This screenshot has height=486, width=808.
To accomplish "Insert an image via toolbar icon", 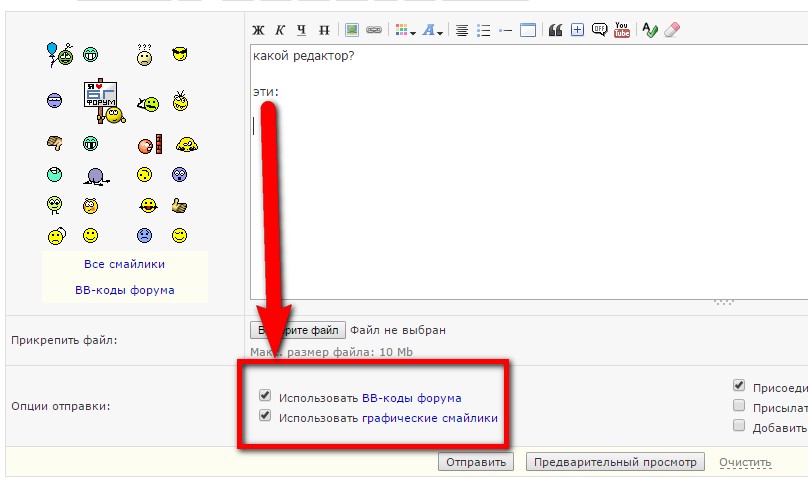I will point(352,30).
